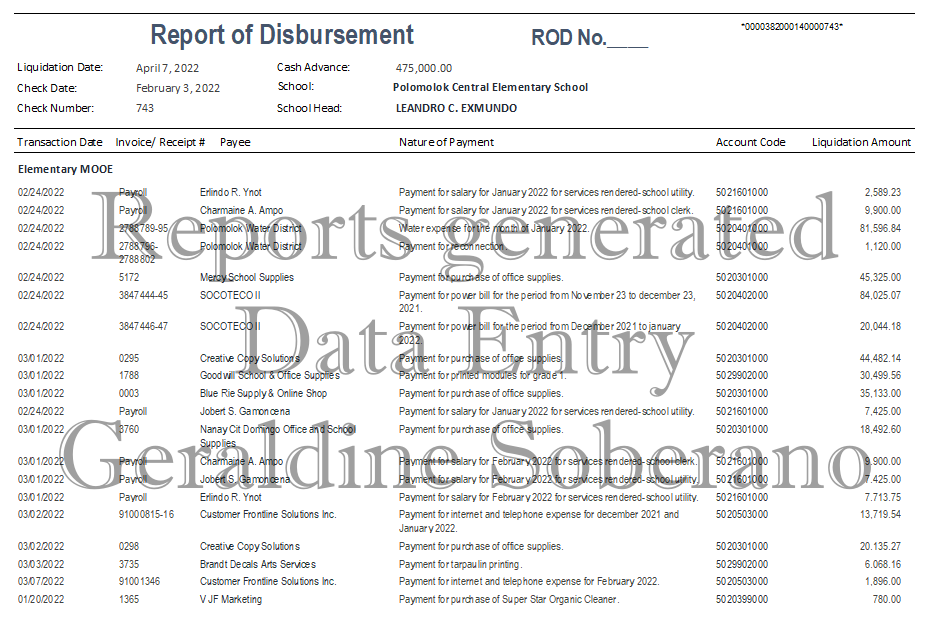The image size is (930, 630).
Task: Click receipt number 1365
Action: tap(129, 599)
